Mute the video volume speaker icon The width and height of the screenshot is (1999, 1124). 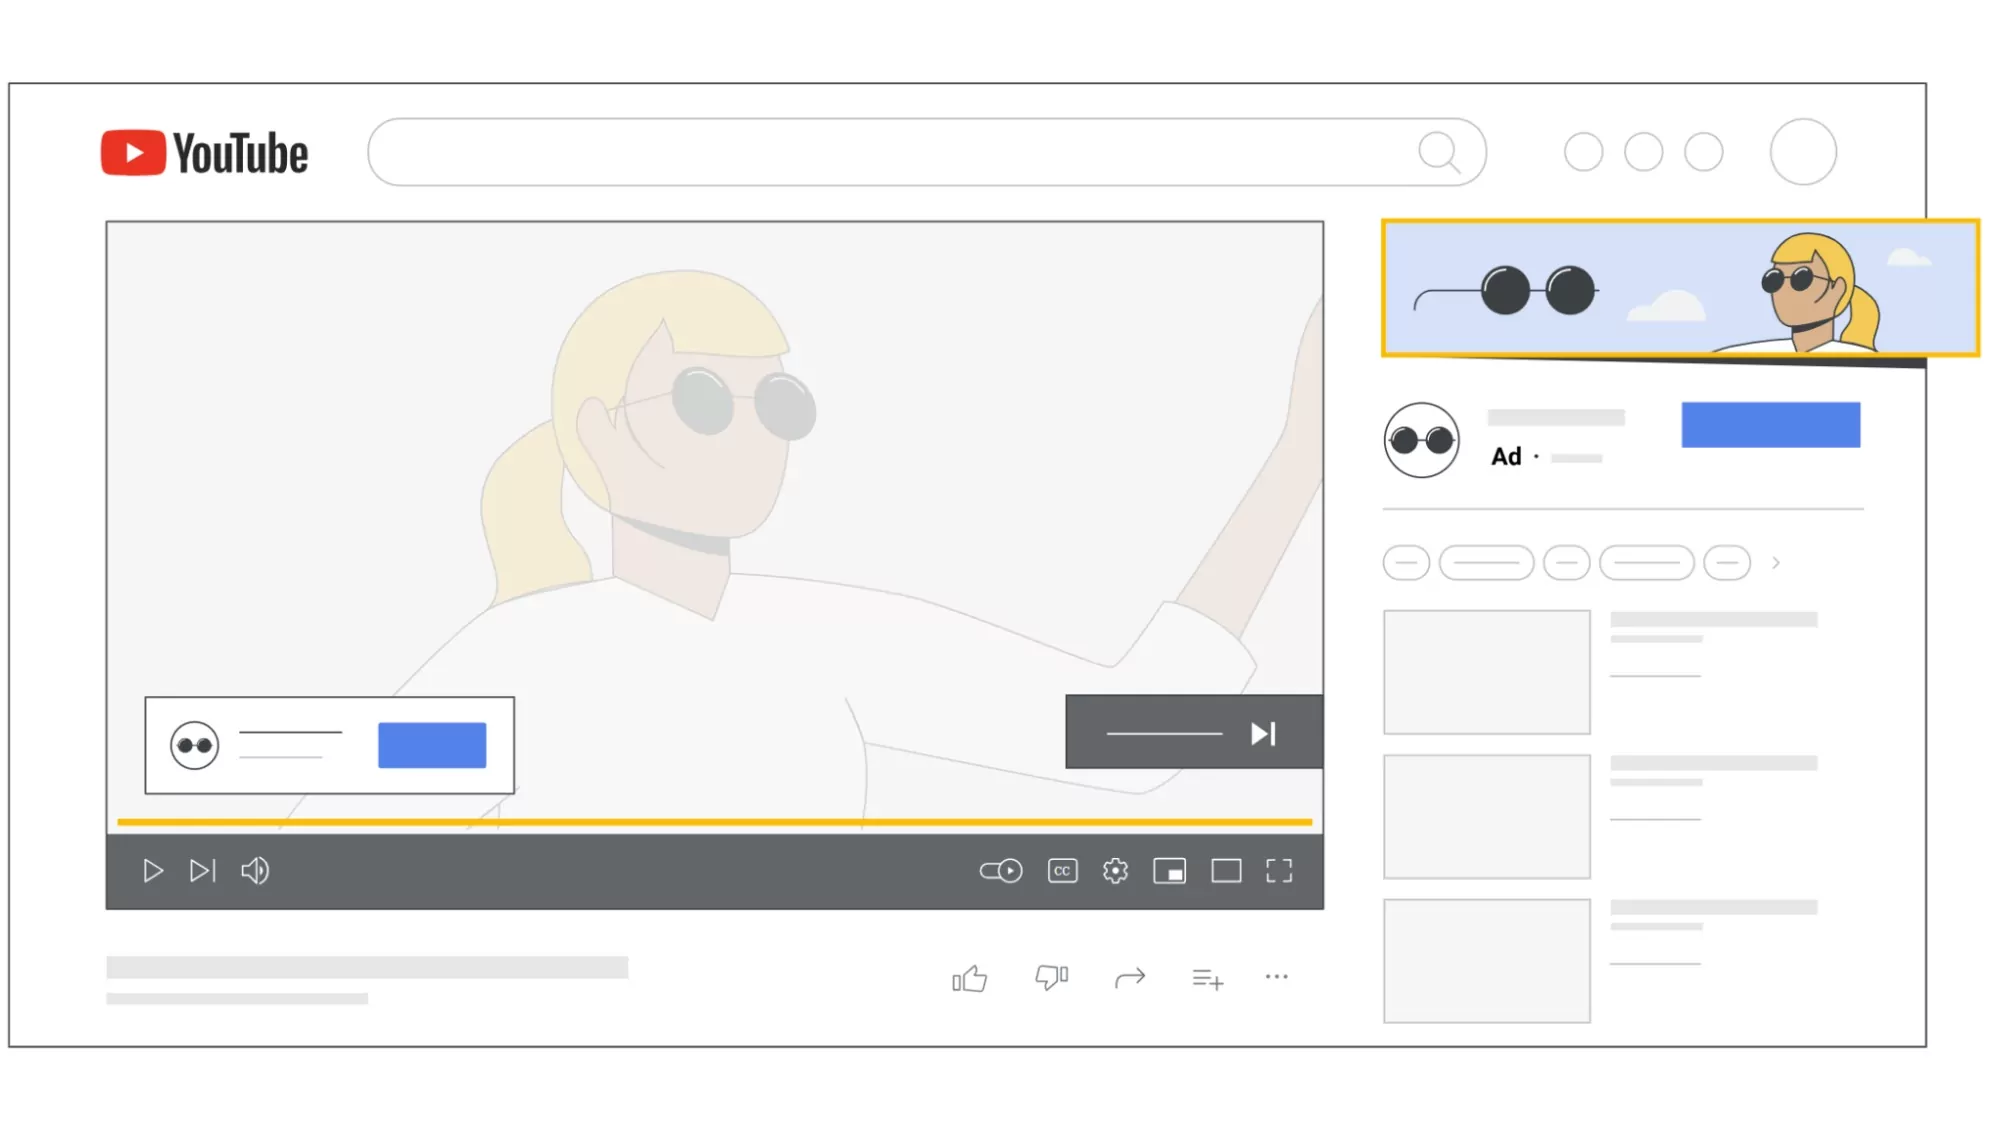click(255, 871)
